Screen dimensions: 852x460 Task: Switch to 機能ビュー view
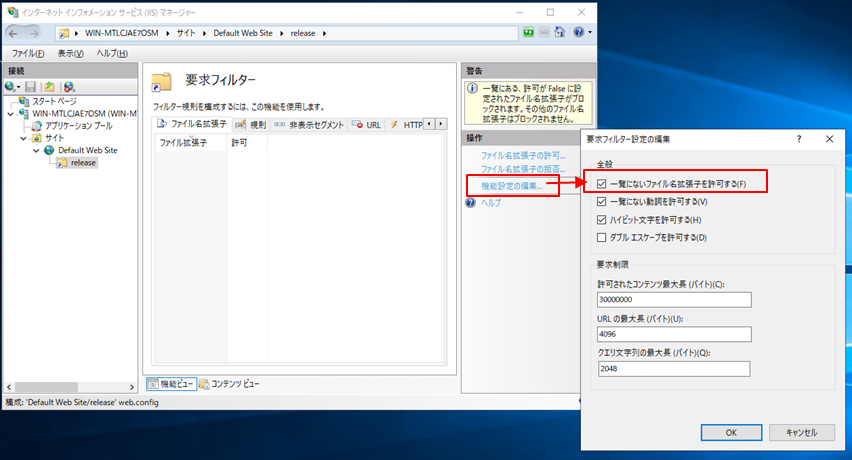171,384
